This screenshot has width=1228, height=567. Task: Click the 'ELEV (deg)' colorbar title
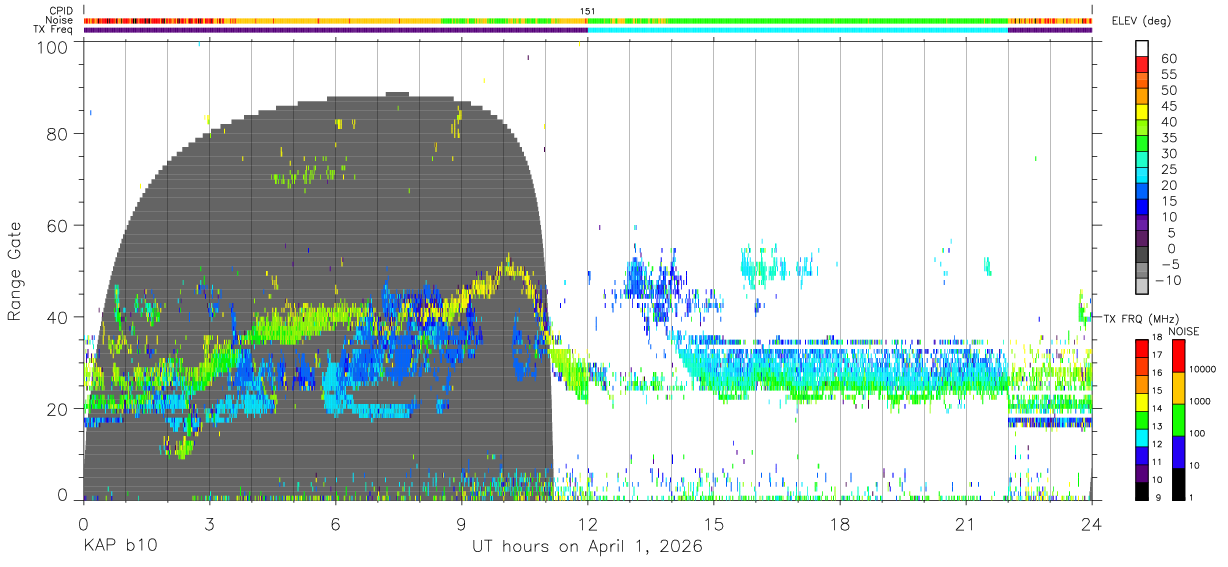click(1140, 21)
